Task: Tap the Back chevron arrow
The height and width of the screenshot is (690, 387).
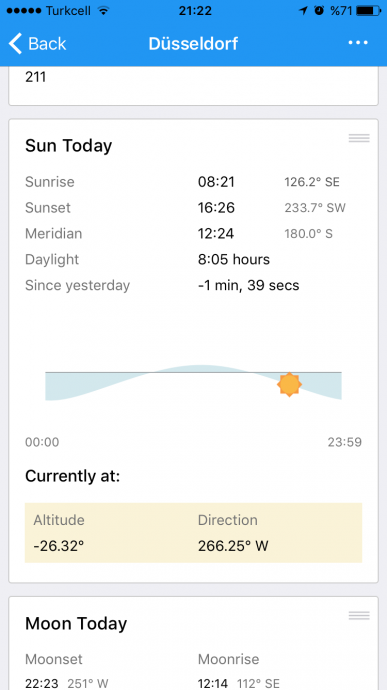Action: 15,44
